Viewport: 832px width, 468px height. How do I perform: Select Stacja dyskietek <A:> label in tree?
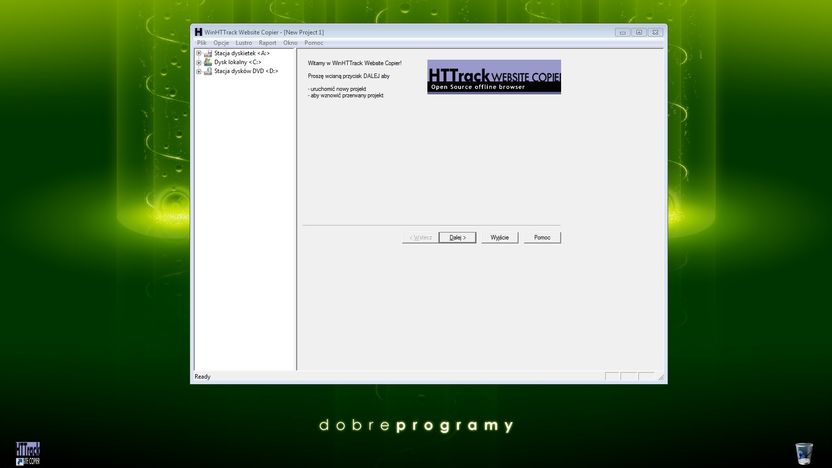point(242,53)
